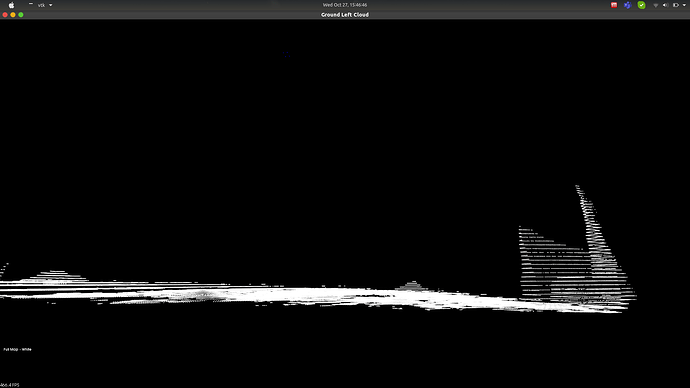Expand the system menu arrow

(x=684, y=5)
